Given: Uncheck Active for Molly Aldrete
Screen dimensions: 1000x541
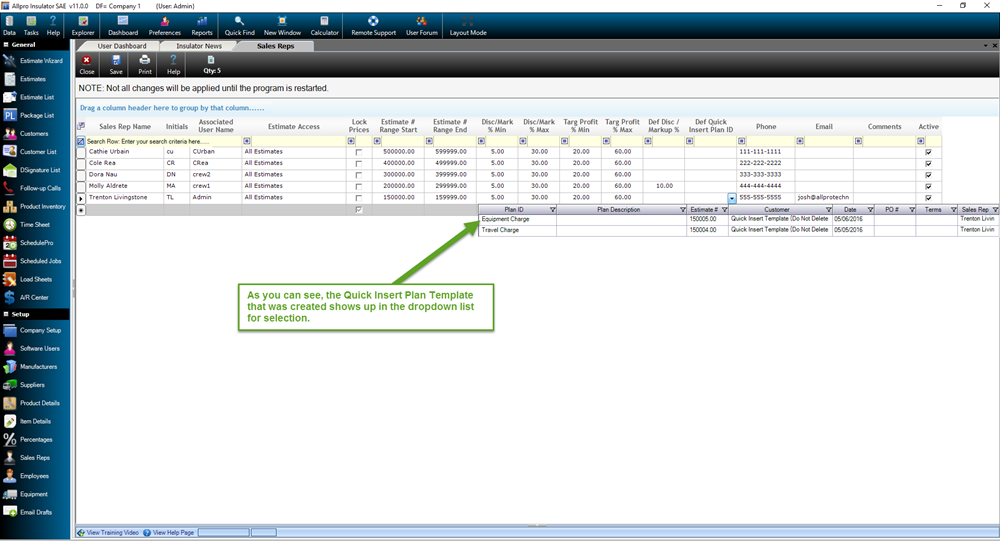Looking at the screenshot, I should tap(928, 187).
